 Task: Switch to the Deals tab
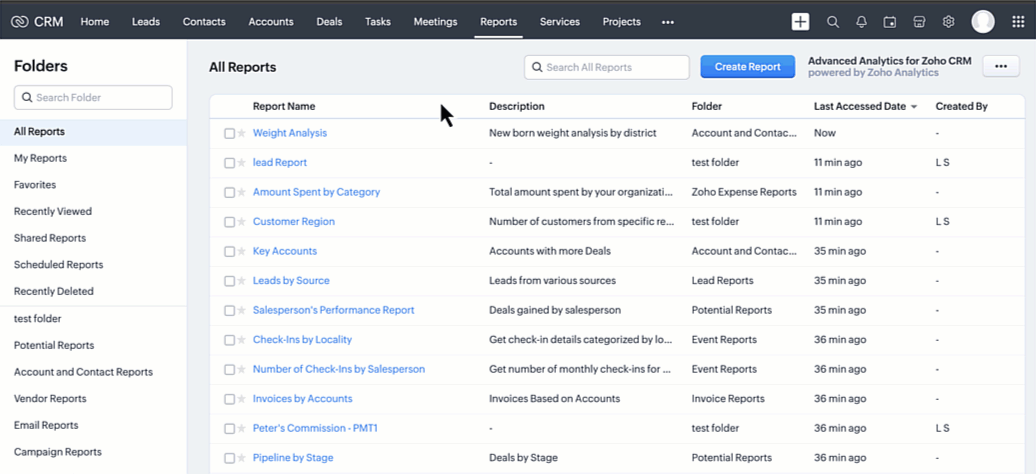329,22
